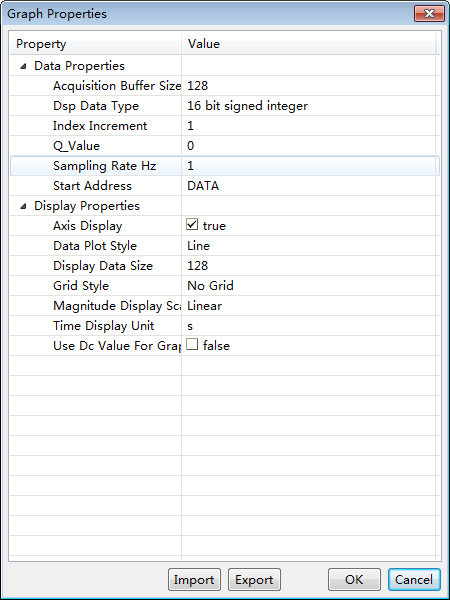Edit the Start Address value DATA

pos(308,186)
